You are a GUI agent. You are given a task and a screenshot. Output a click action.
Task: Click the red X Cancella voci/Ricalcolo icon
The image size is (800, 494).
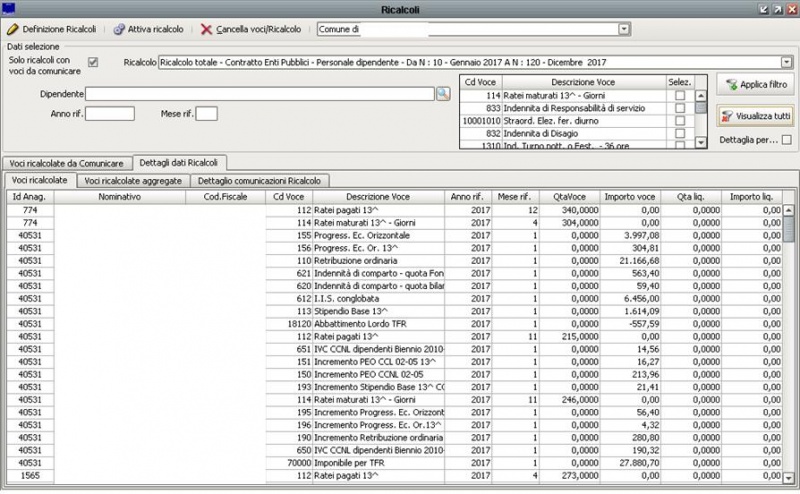206,30
